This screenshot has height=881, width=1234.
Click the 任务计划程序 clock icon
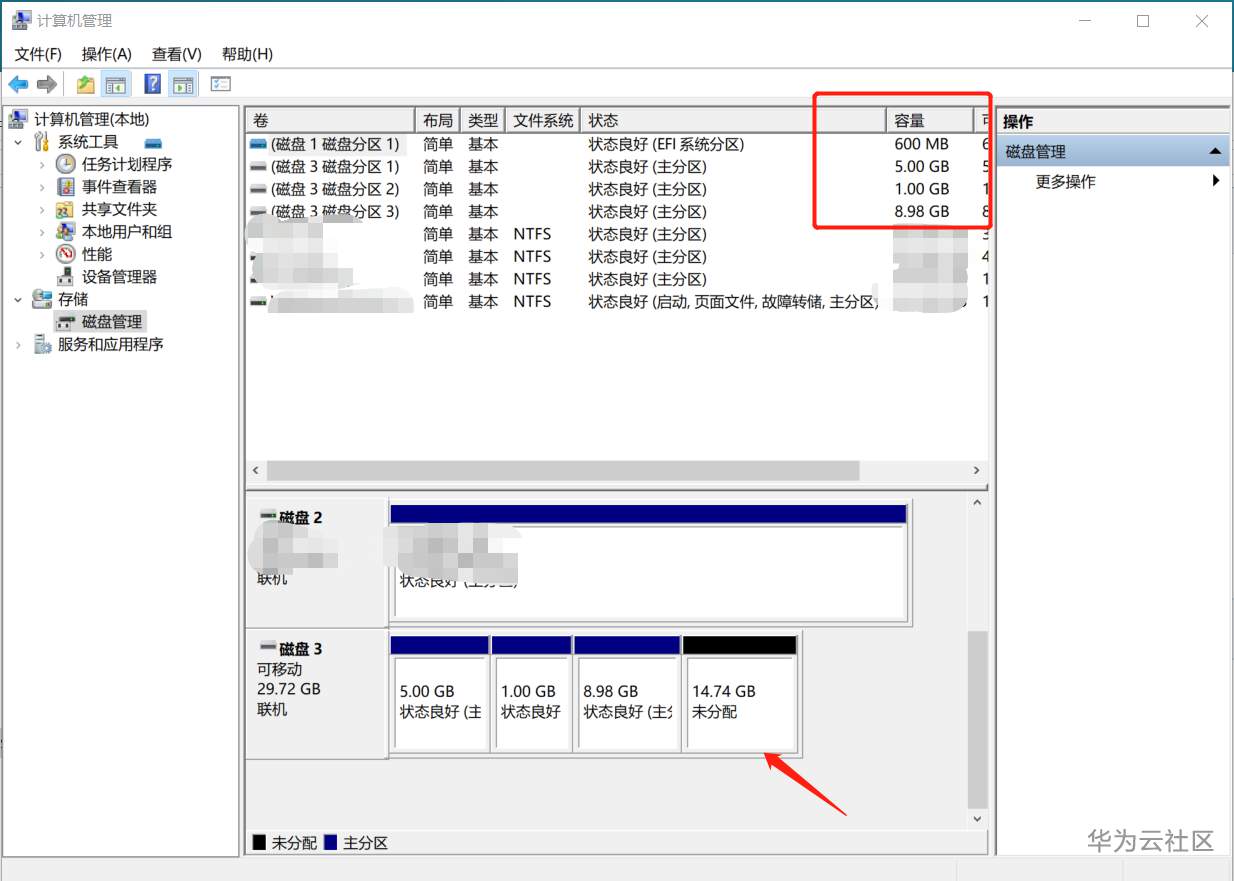coord(65,164)
